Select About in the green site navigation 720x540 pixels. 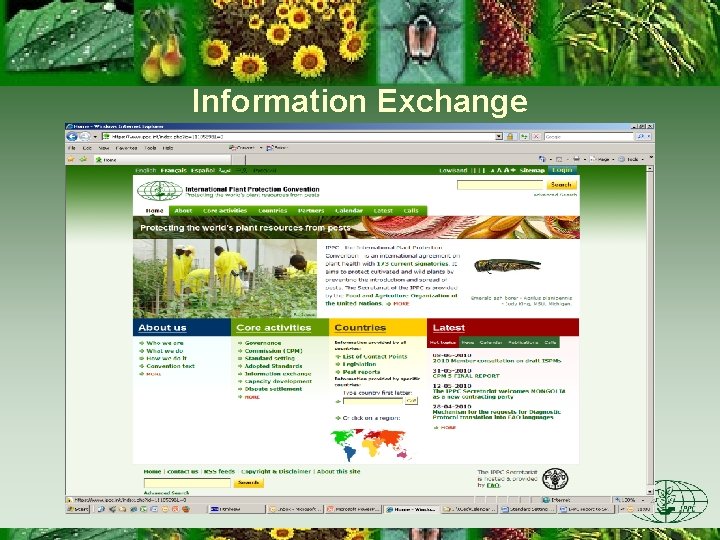(183, 211)
